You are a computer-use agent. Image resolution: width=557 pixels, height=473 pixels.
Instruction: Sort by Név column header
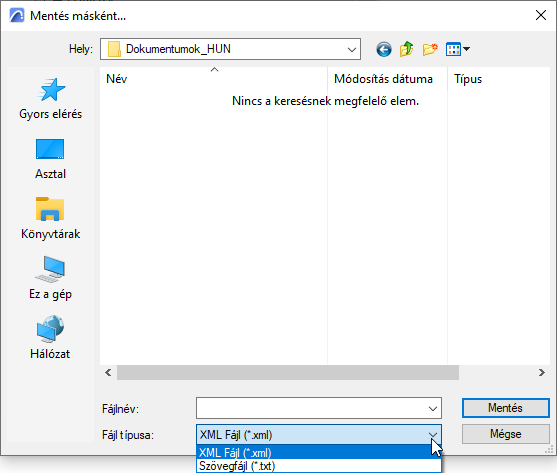(x=214, y=79)
